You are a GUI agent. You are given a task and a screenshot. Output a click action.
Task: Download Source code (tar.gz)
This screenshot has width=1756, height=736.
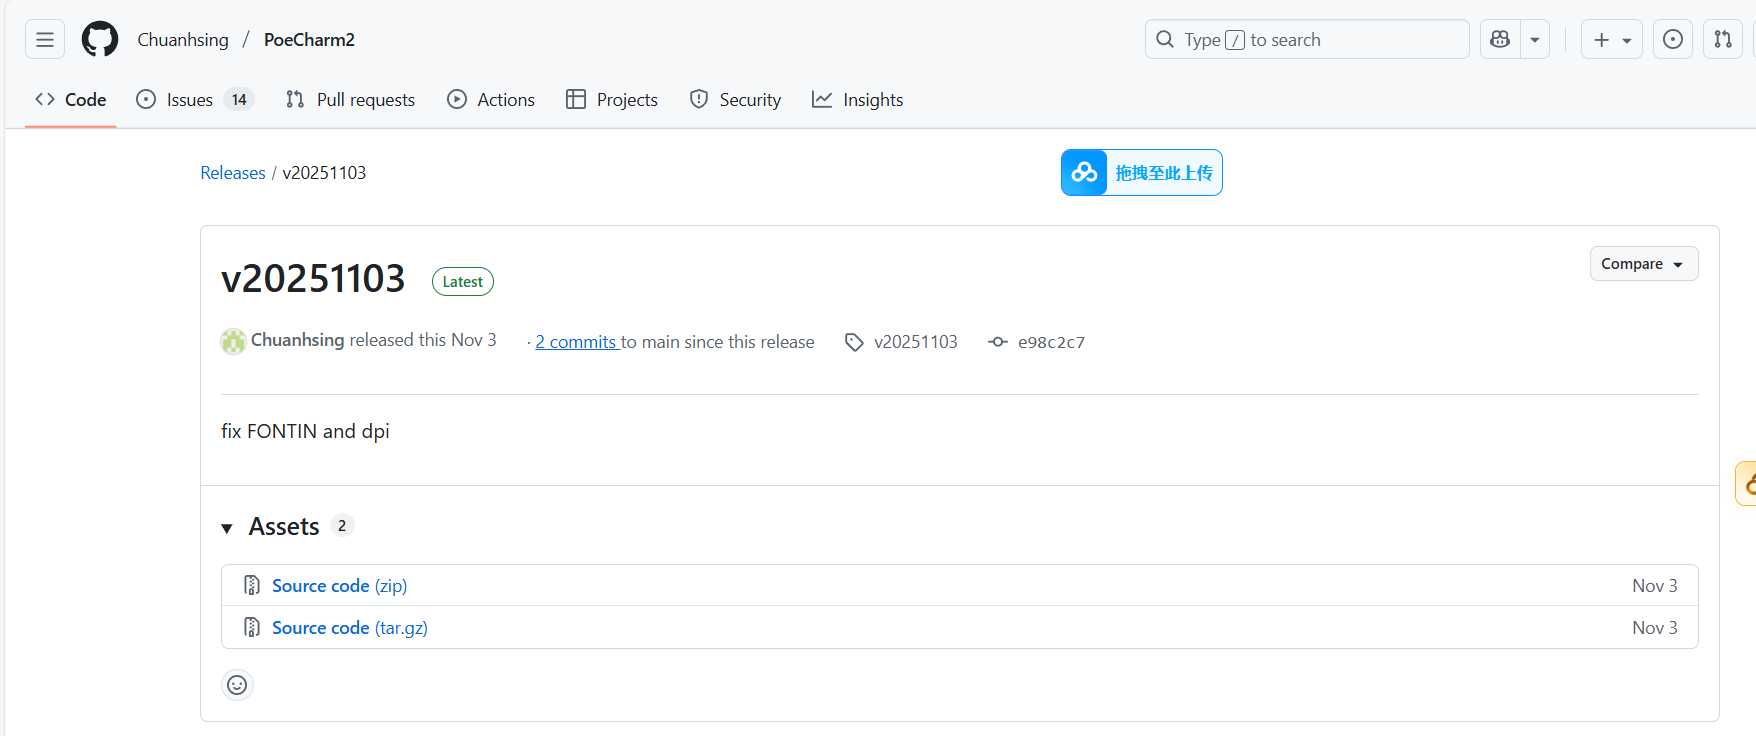(350, 628)
